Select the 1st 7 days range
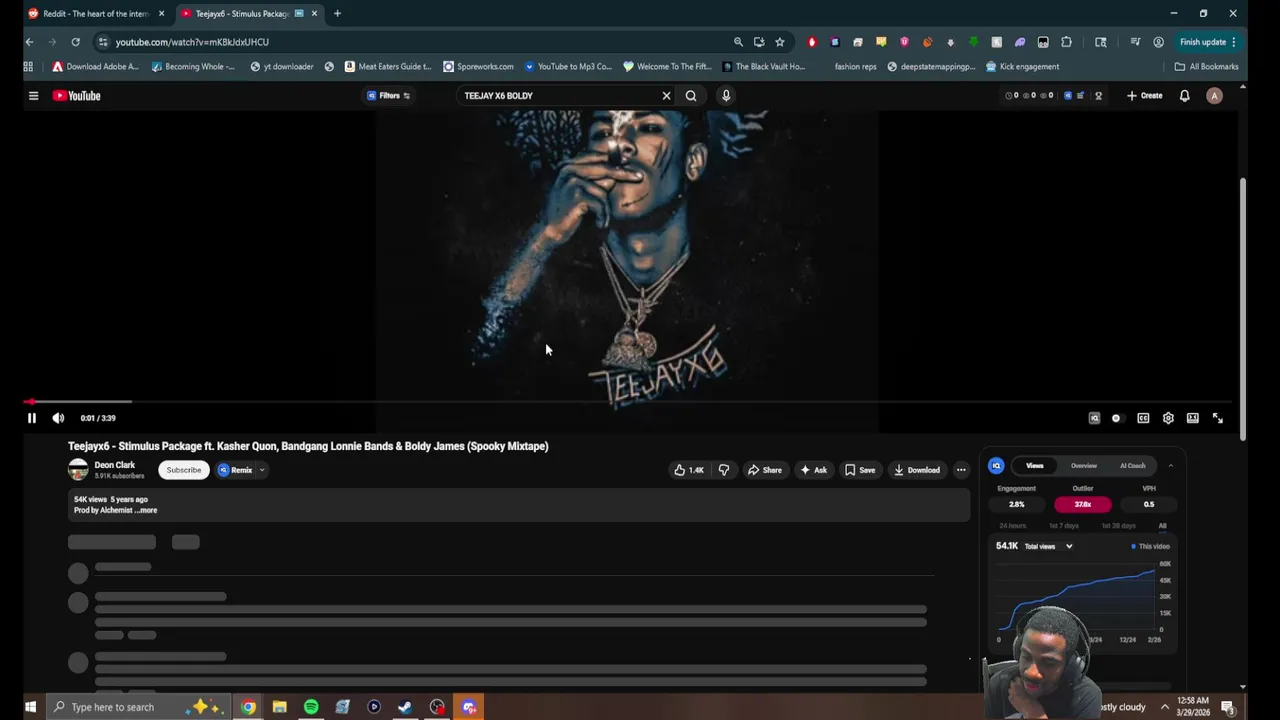 [x=1063, y=526]
